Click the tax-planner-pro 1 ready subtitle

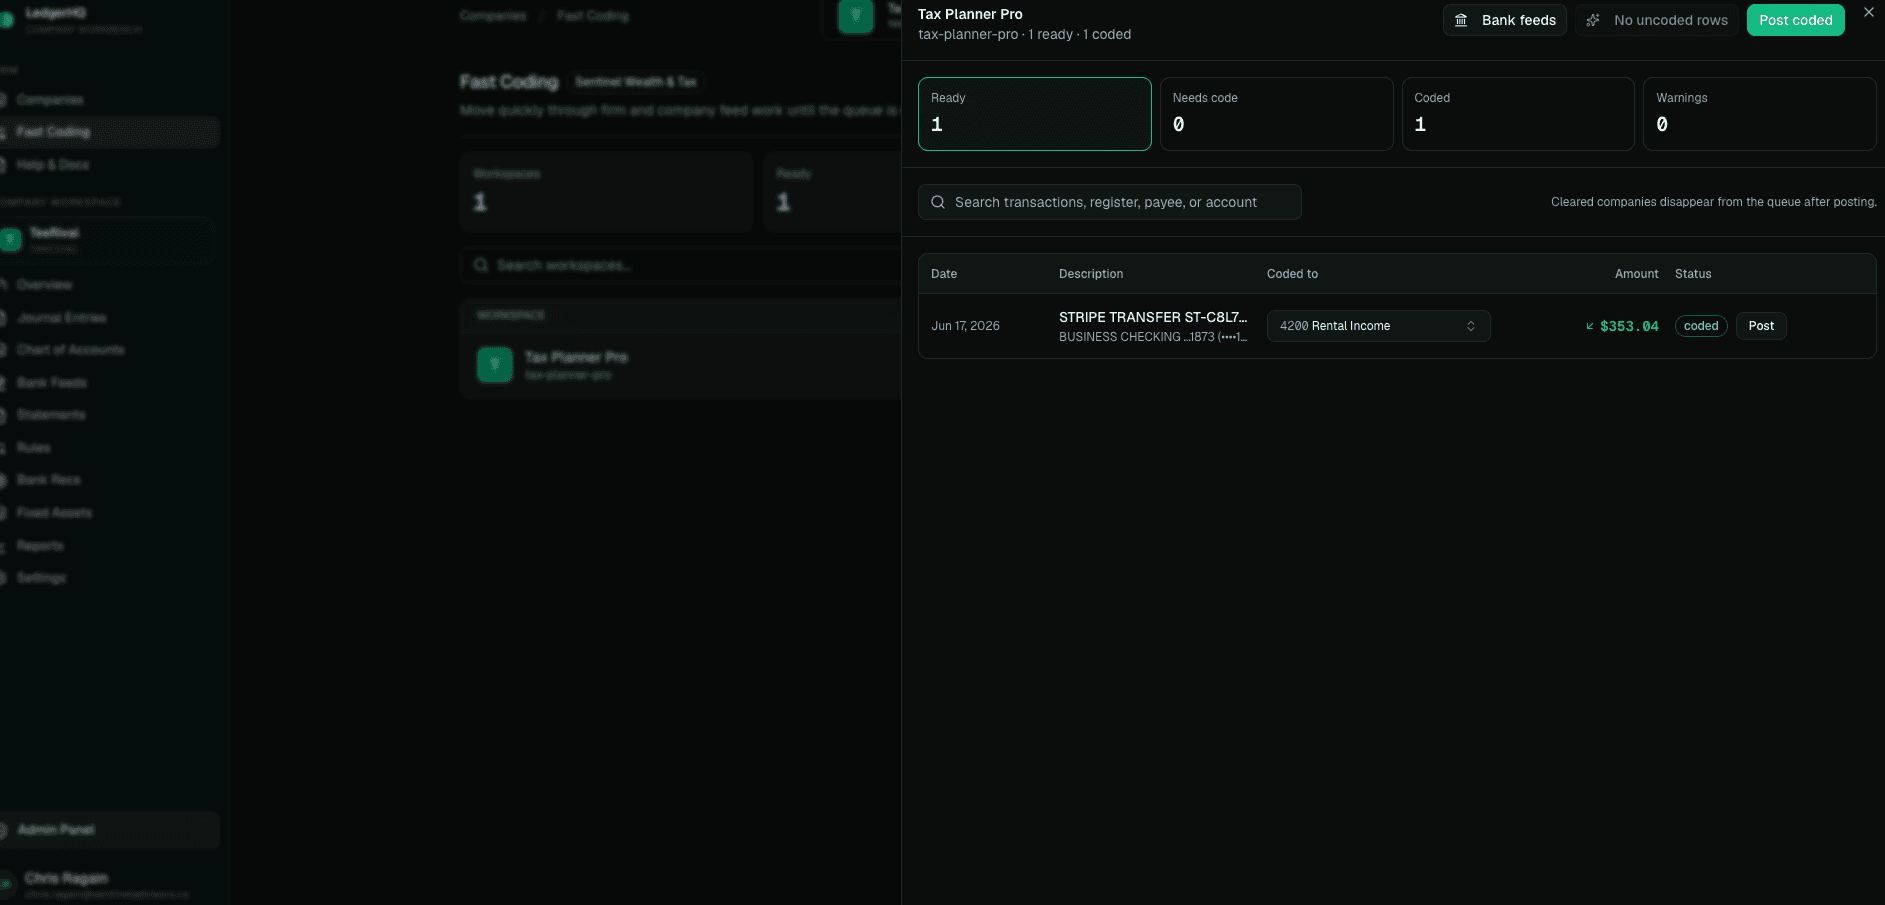pos(1024,34)
